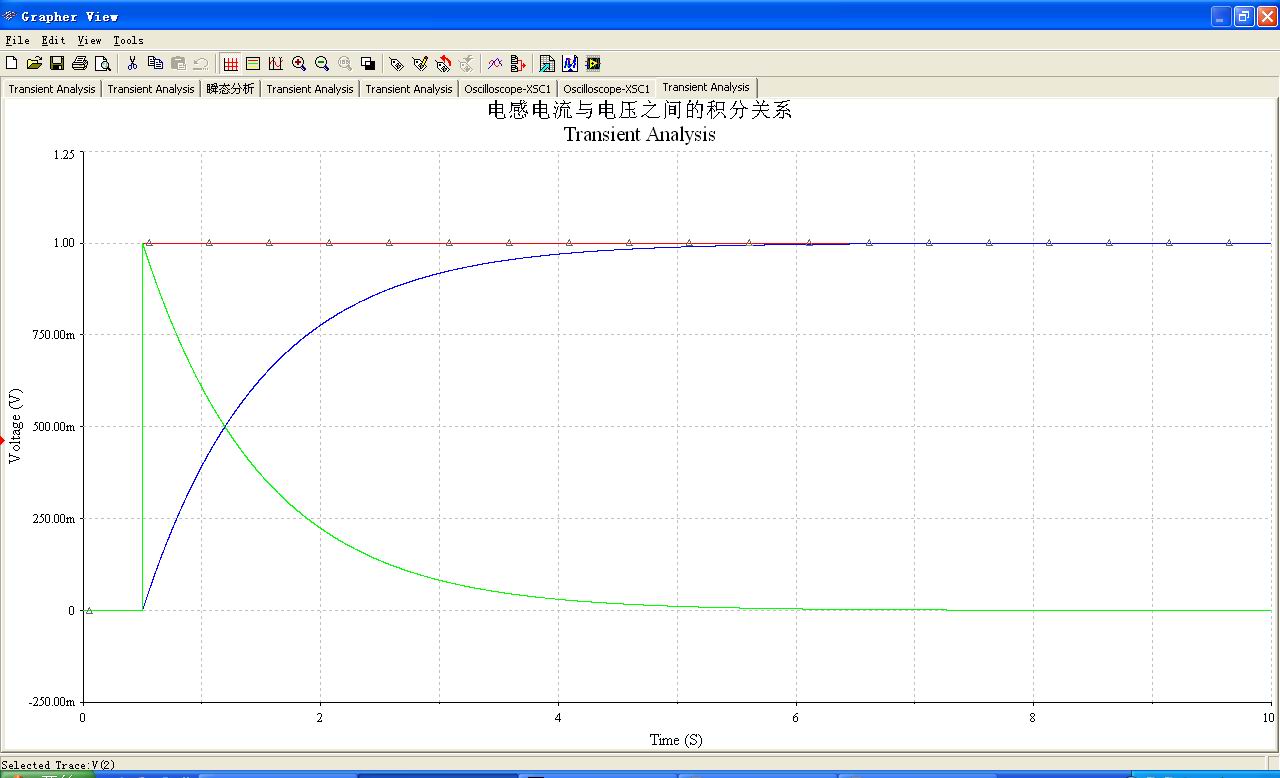Toggle the red grid display icon

[x=230, y=64]
